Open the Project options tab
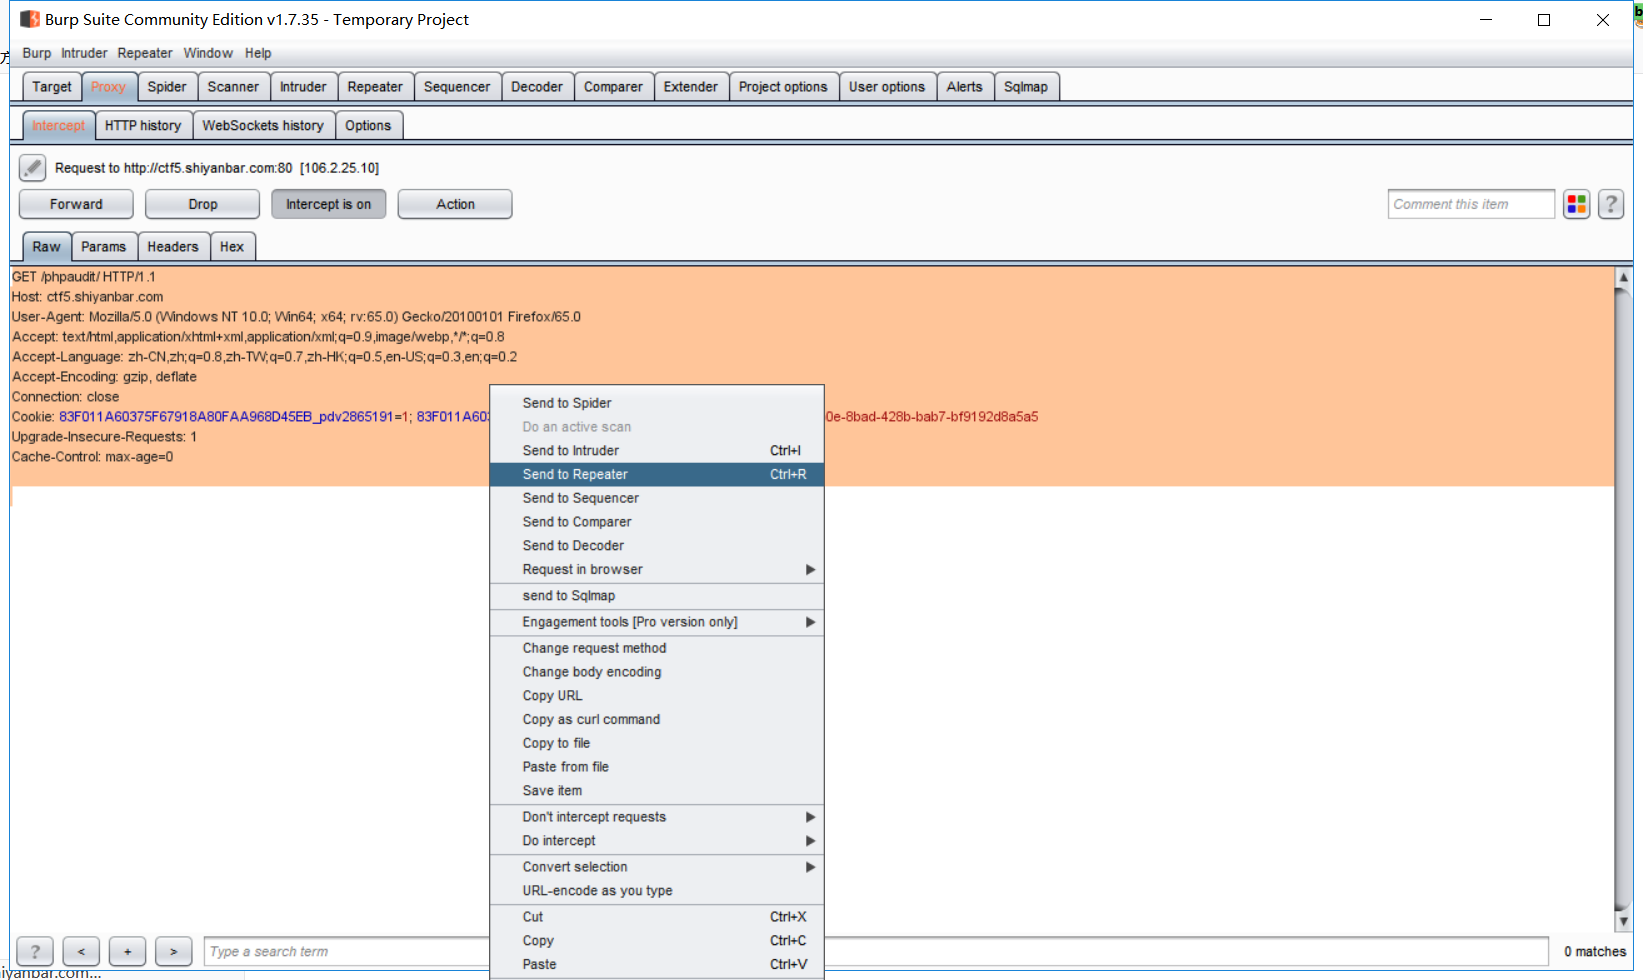1643x980 pixels. tap(783, 87)
